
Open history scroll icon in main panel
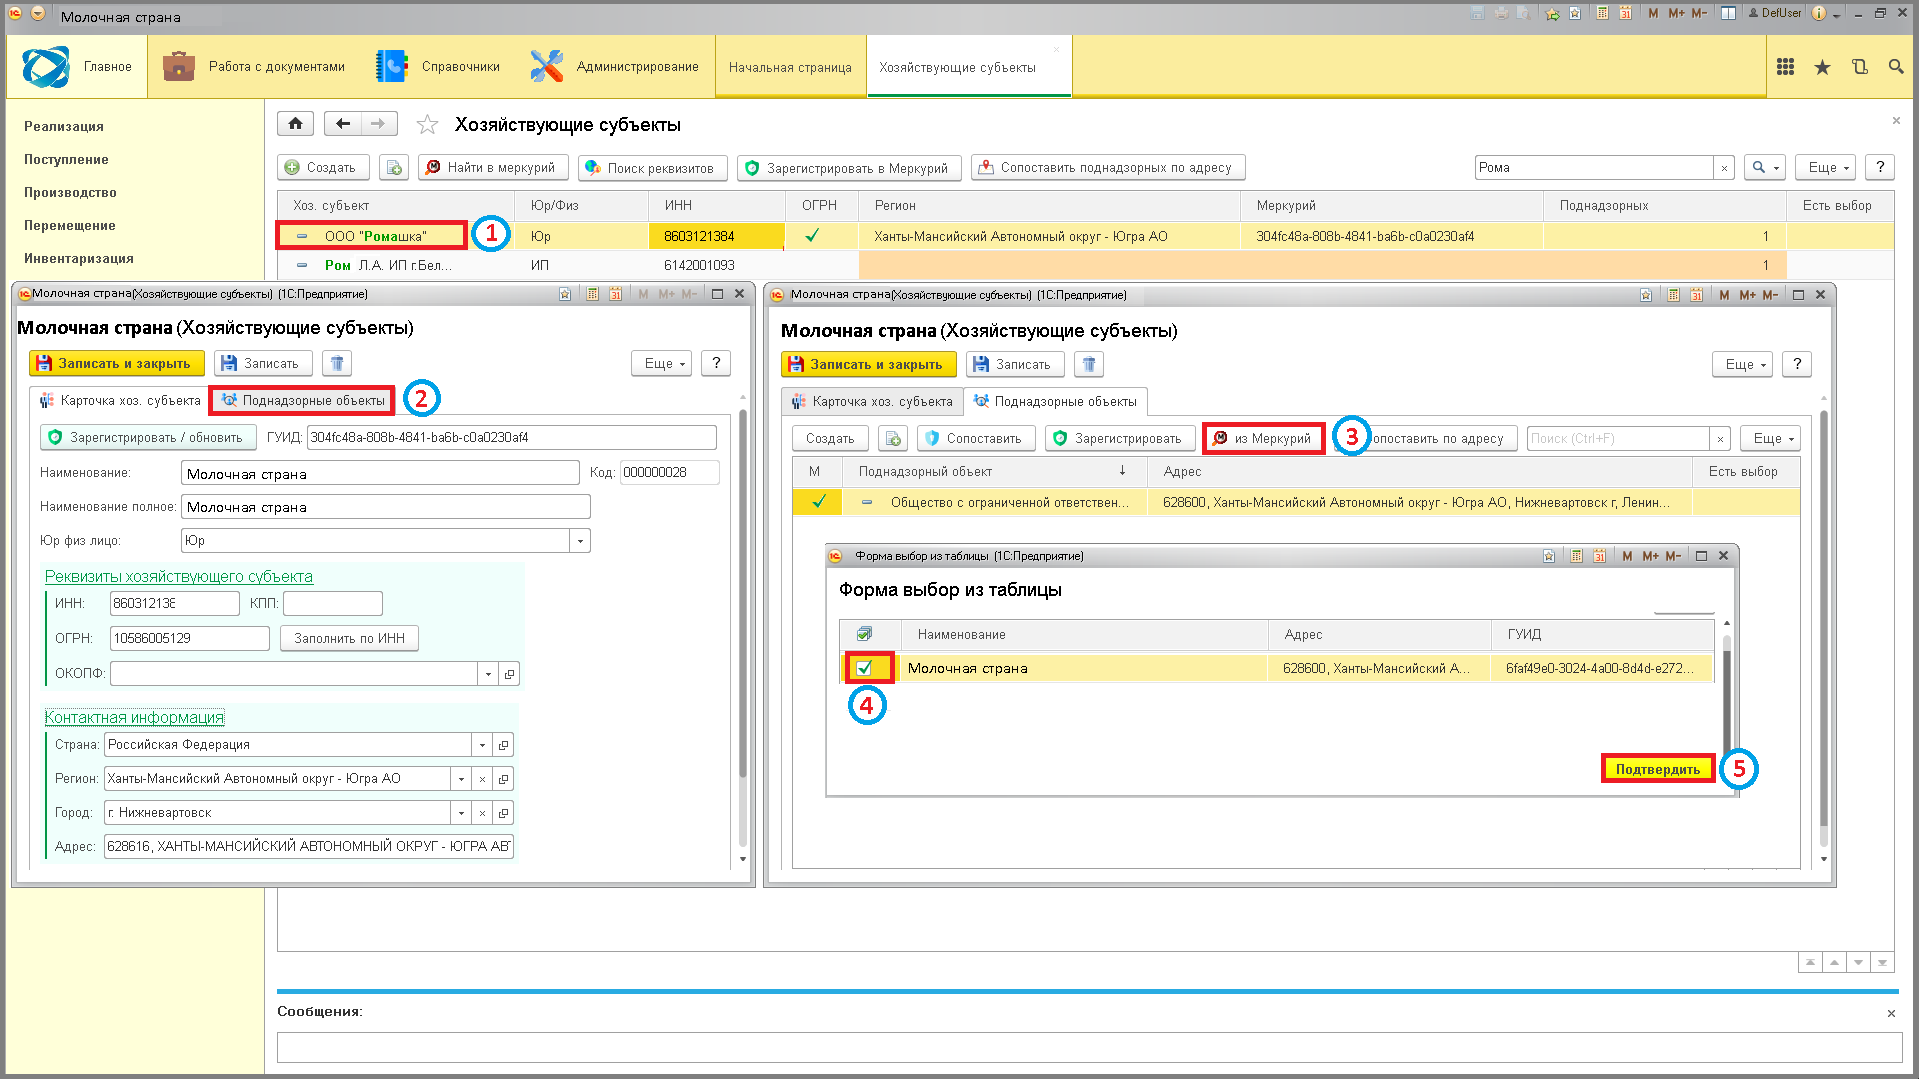tap(1859, 67)
